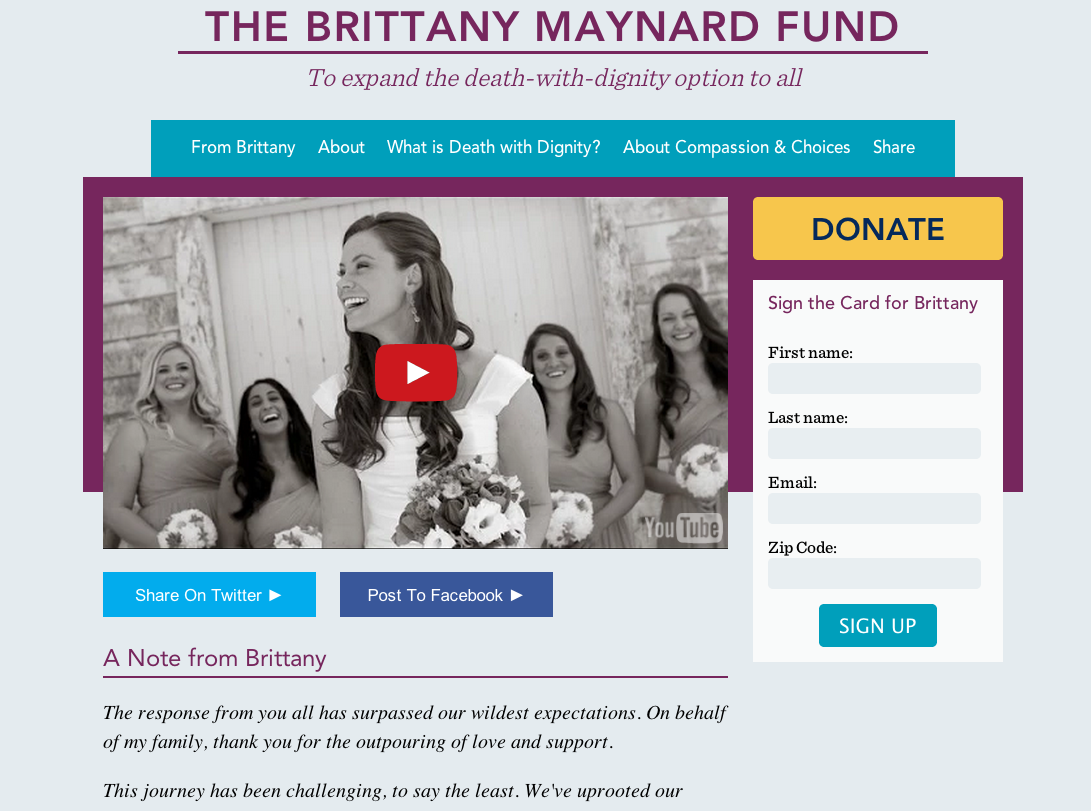Image resolution: width=1091 pixels, height=811 pixels.
Task: Play the YouTube video
Action: 415,372
